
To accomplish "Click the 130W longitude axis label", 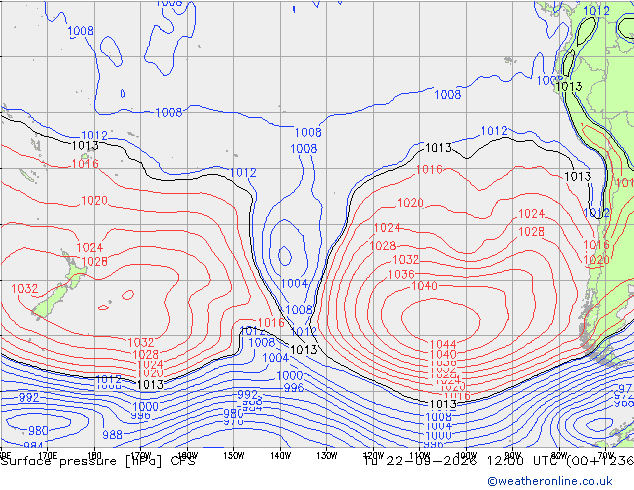I will [327, 456].
